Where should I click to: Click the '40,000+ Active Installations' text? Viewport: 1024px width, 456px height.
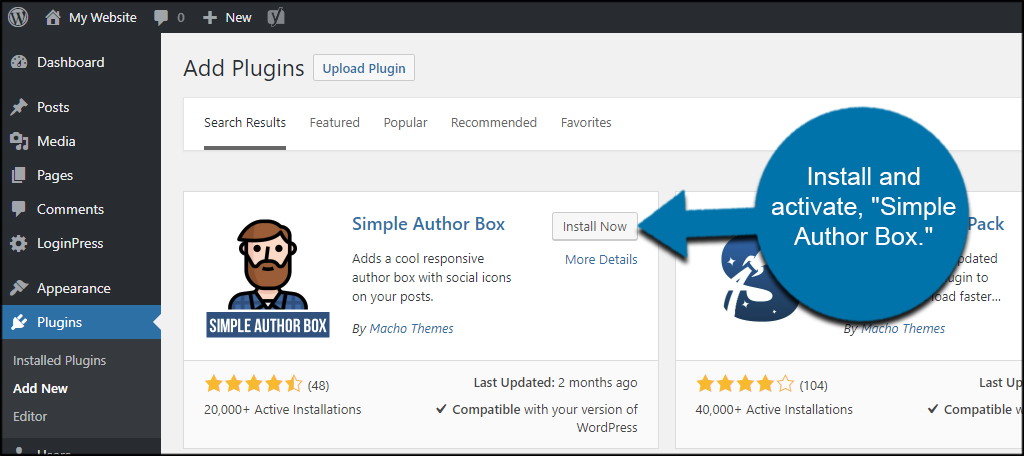tap(775, 410)
